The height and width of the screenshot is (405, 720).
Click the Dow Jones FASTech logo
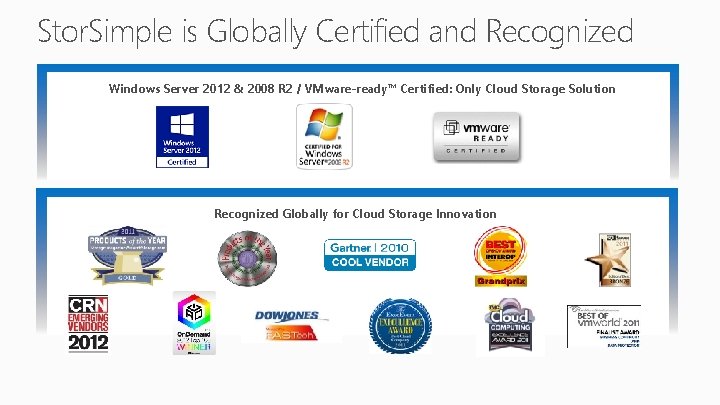pyautogui.click(x=292, y=326)
